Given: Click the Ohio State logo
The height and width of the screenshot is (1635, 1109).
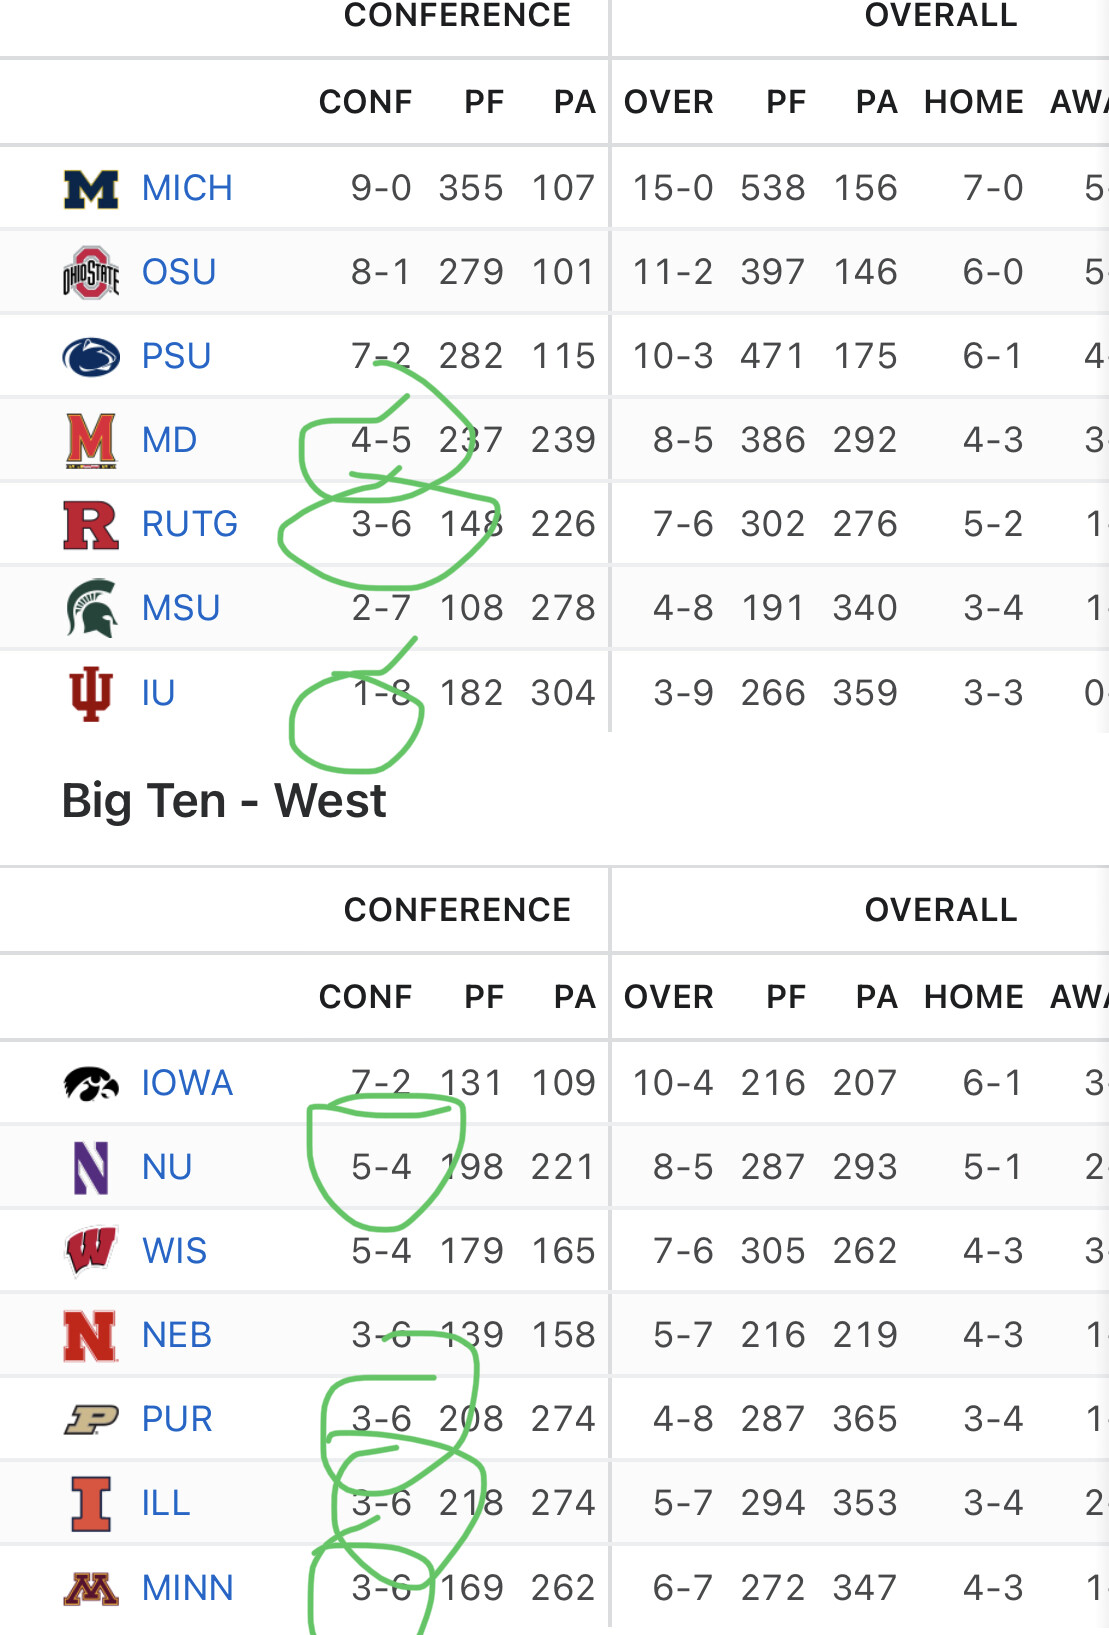Looking at the screenshot, I should point(91,272).
